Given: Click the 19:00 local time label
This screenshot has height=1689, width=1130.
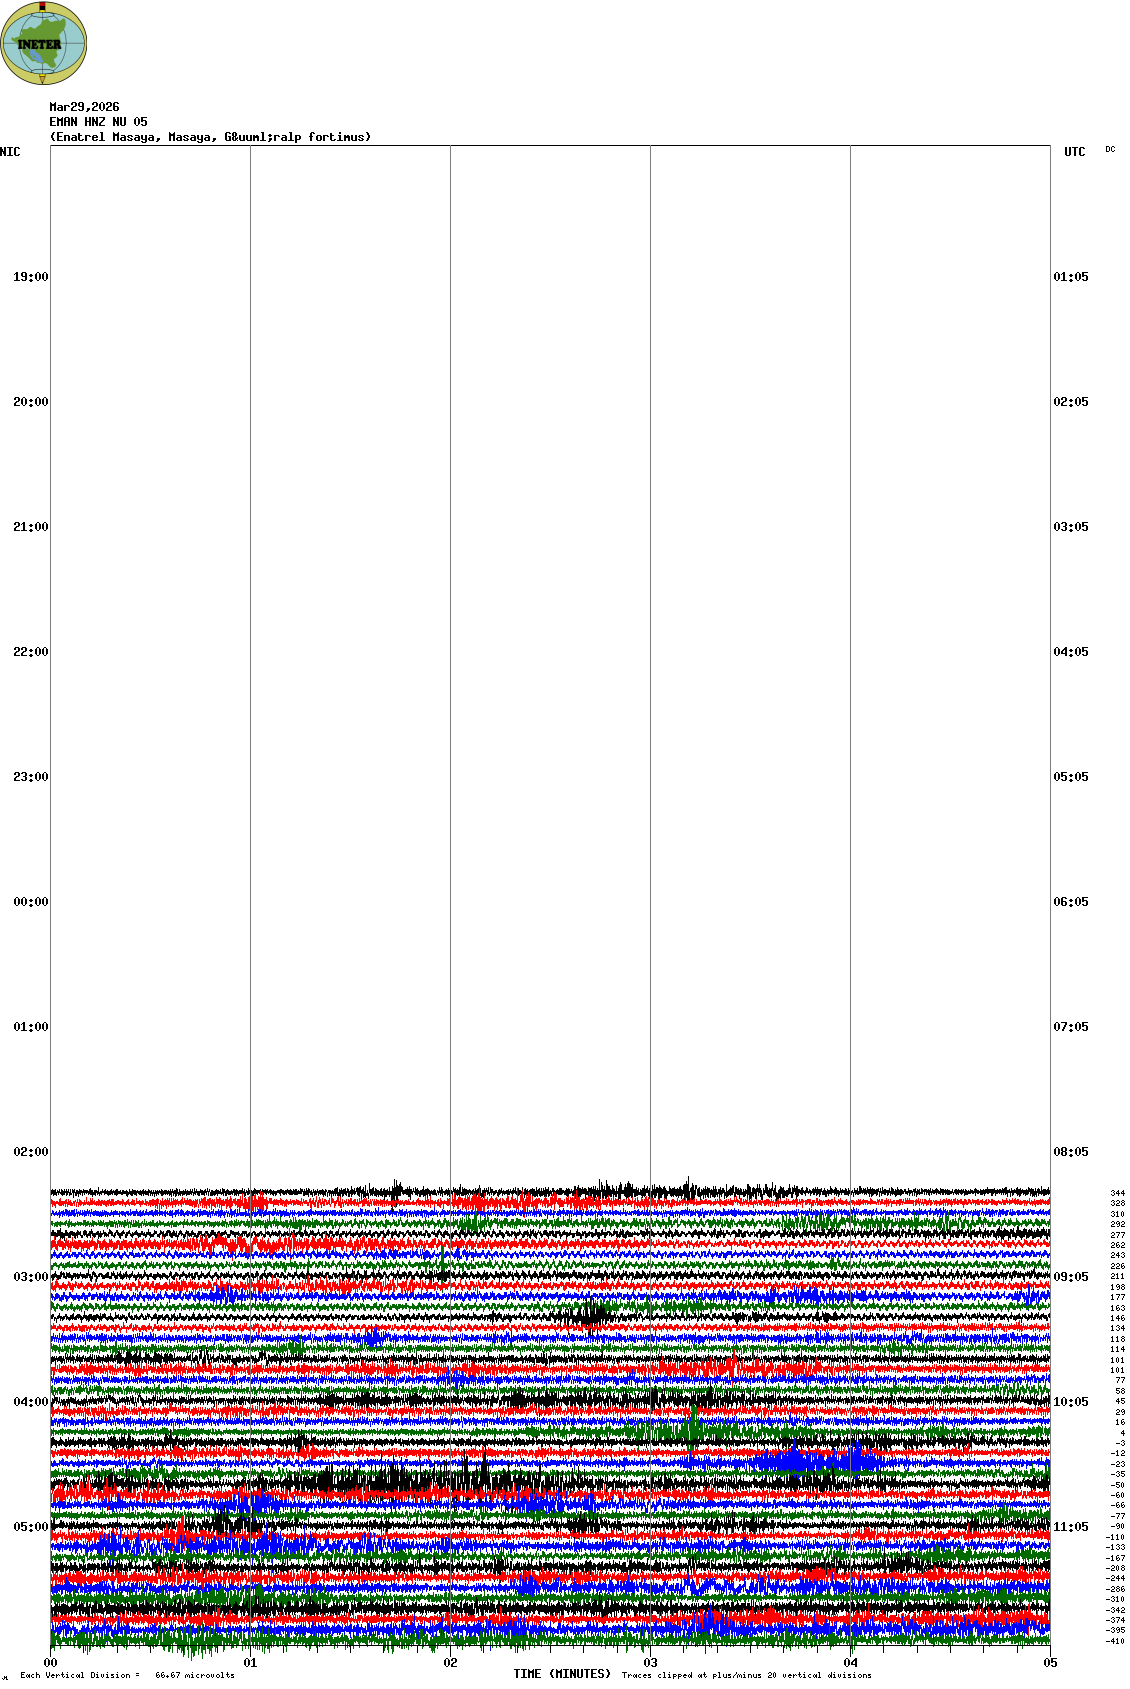Looking at the screenshot, I should point(30,277).
